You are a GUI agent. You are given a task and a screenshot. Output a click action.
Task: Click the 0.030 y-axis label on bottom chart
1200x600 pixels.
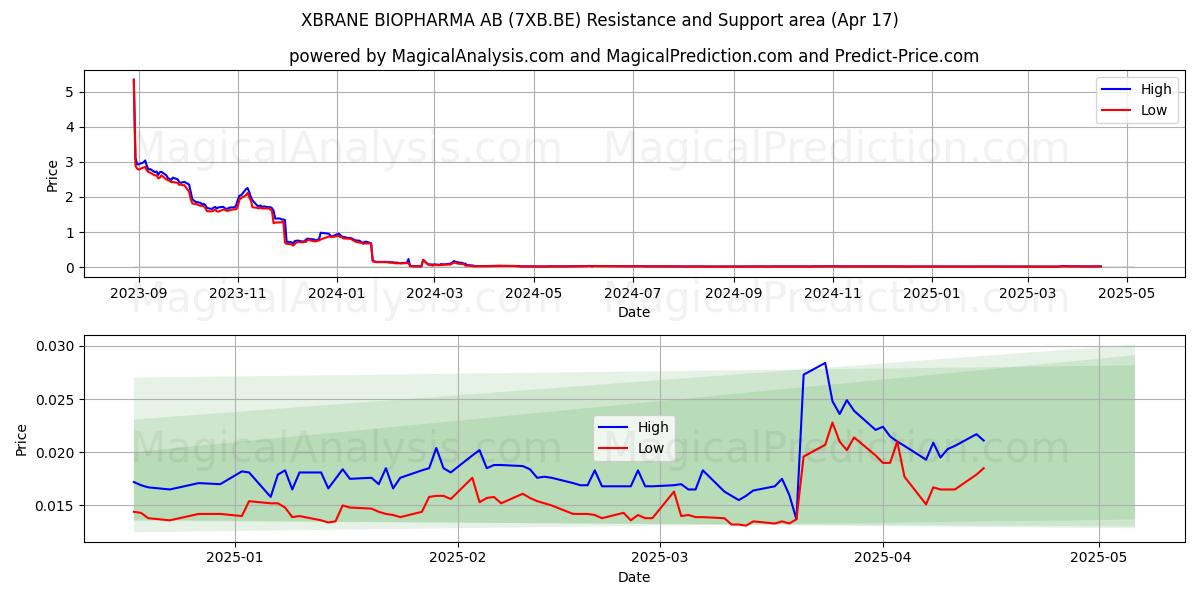point(56,347)
